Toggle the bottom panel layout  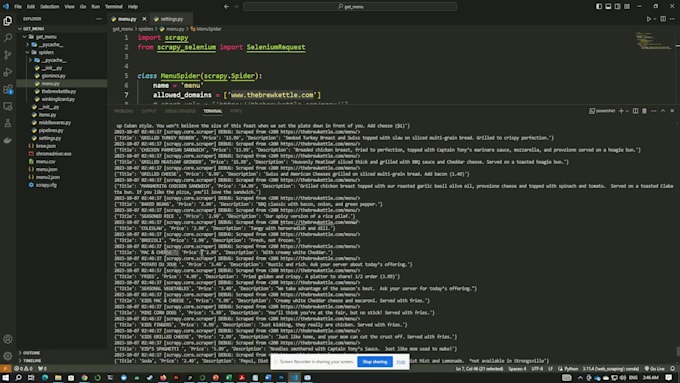[608, 7]
